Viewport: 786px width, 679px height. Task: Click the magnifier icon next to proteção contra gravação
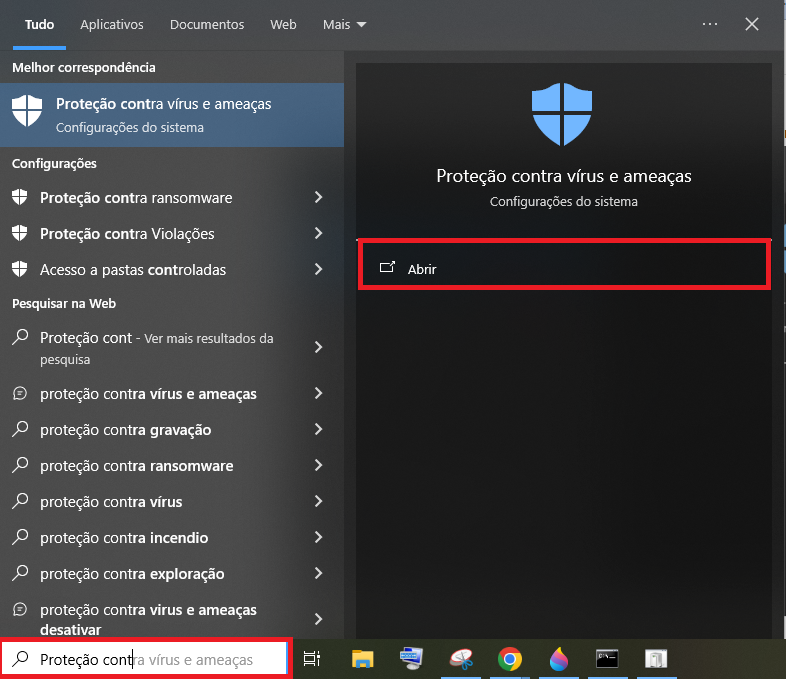pos(20,429)
